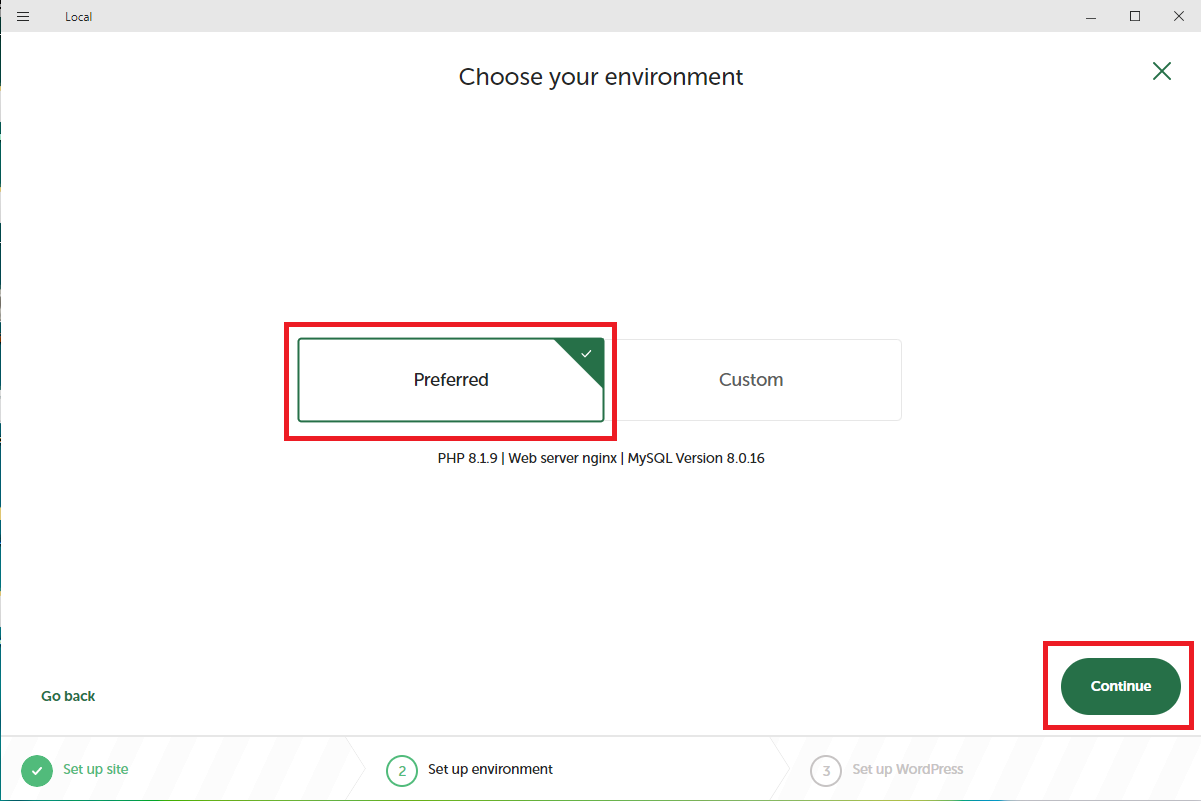The height and width of the screenshot is (801, 1201).
Task: Click the Continue button
Action: click(1119, 686)
